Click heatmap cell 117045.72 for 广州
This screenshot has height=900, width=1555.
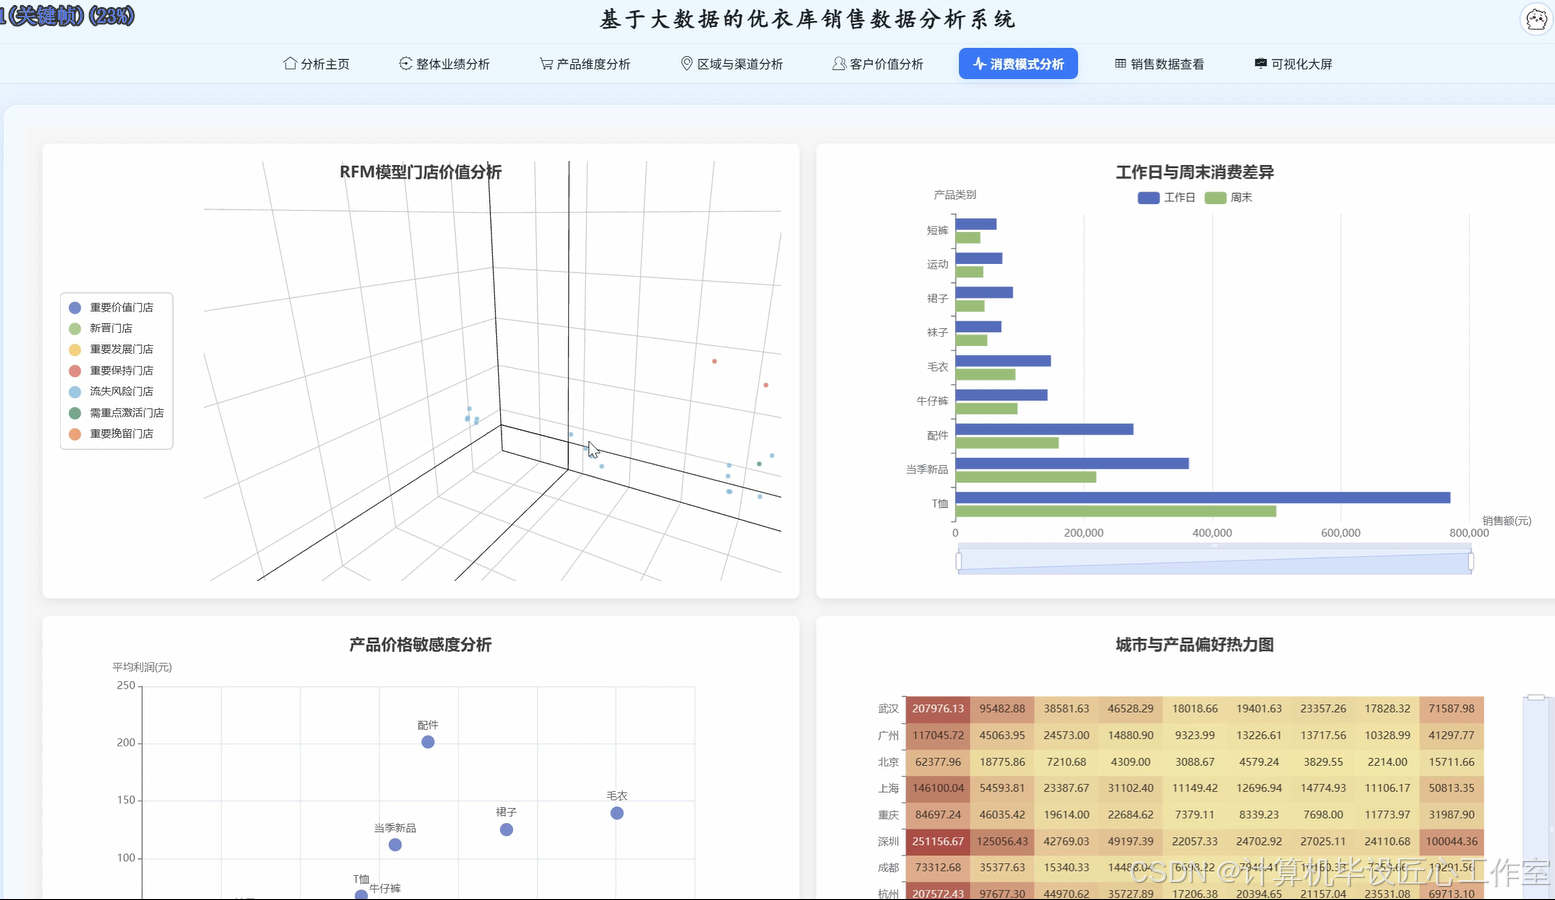pyautogui.click(x=938, y=736)
